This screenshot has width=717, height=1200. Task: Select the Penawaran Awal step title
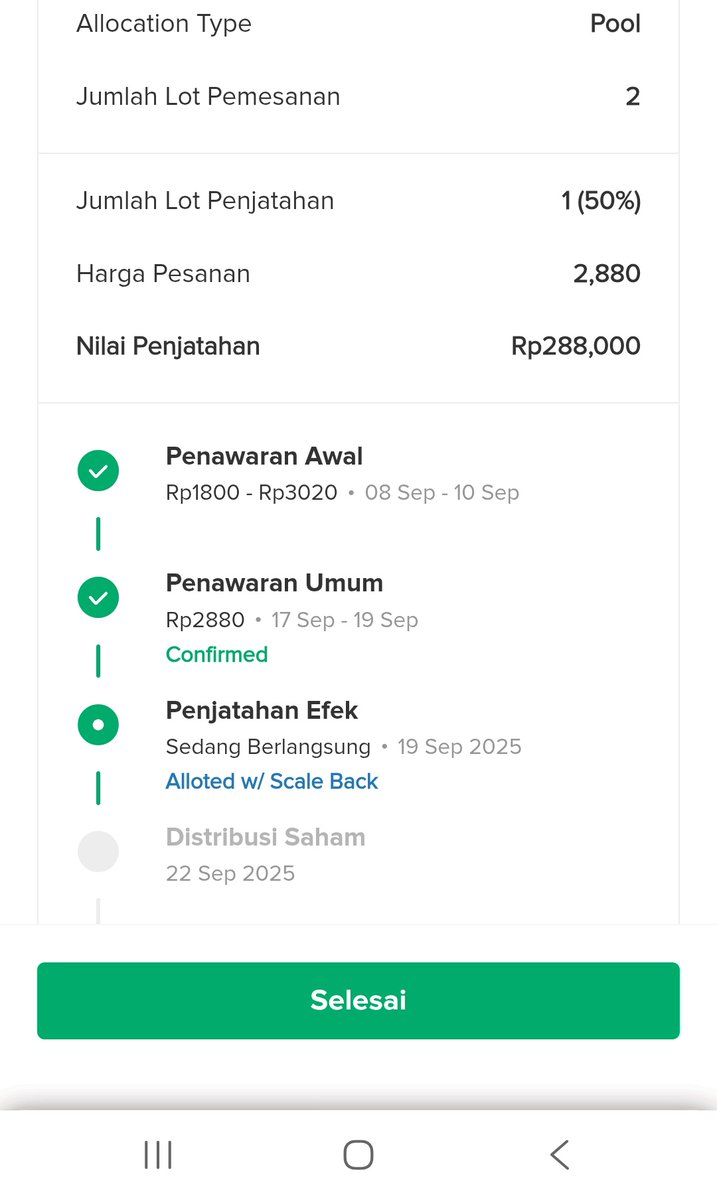(264, 456)
